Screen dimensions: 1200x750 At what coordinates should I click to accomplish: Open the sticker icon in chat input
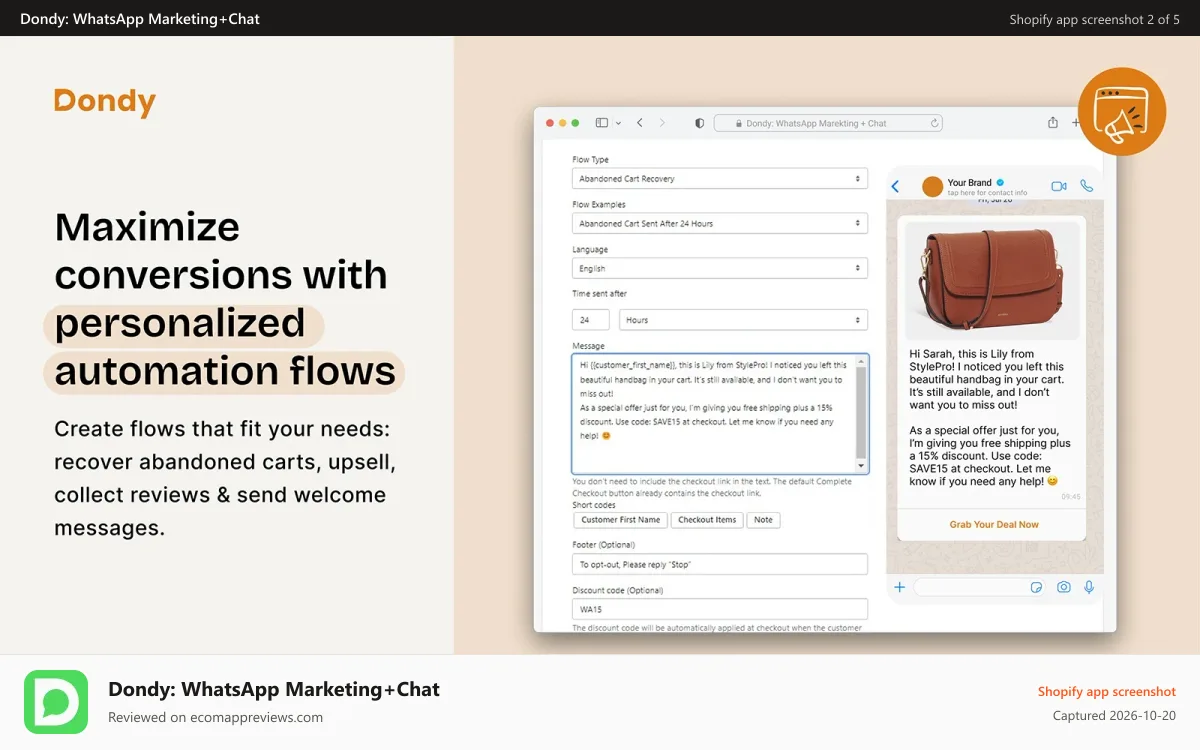click(x=1037, y=587)
